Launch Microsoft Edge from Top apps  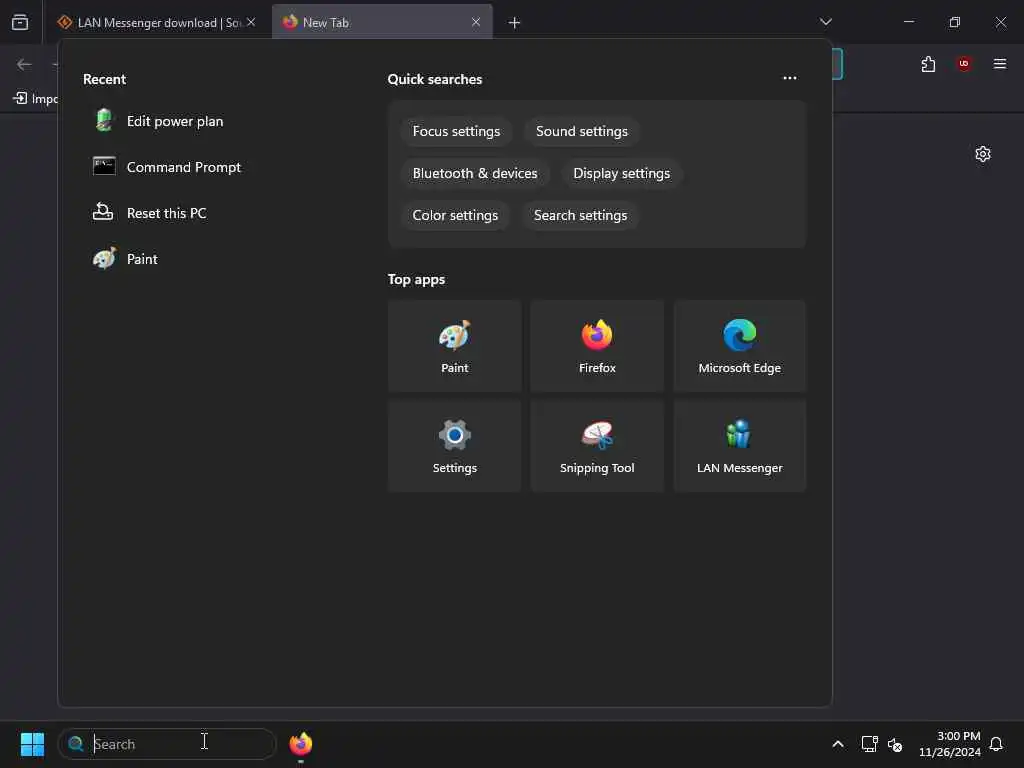pos(739,346)
